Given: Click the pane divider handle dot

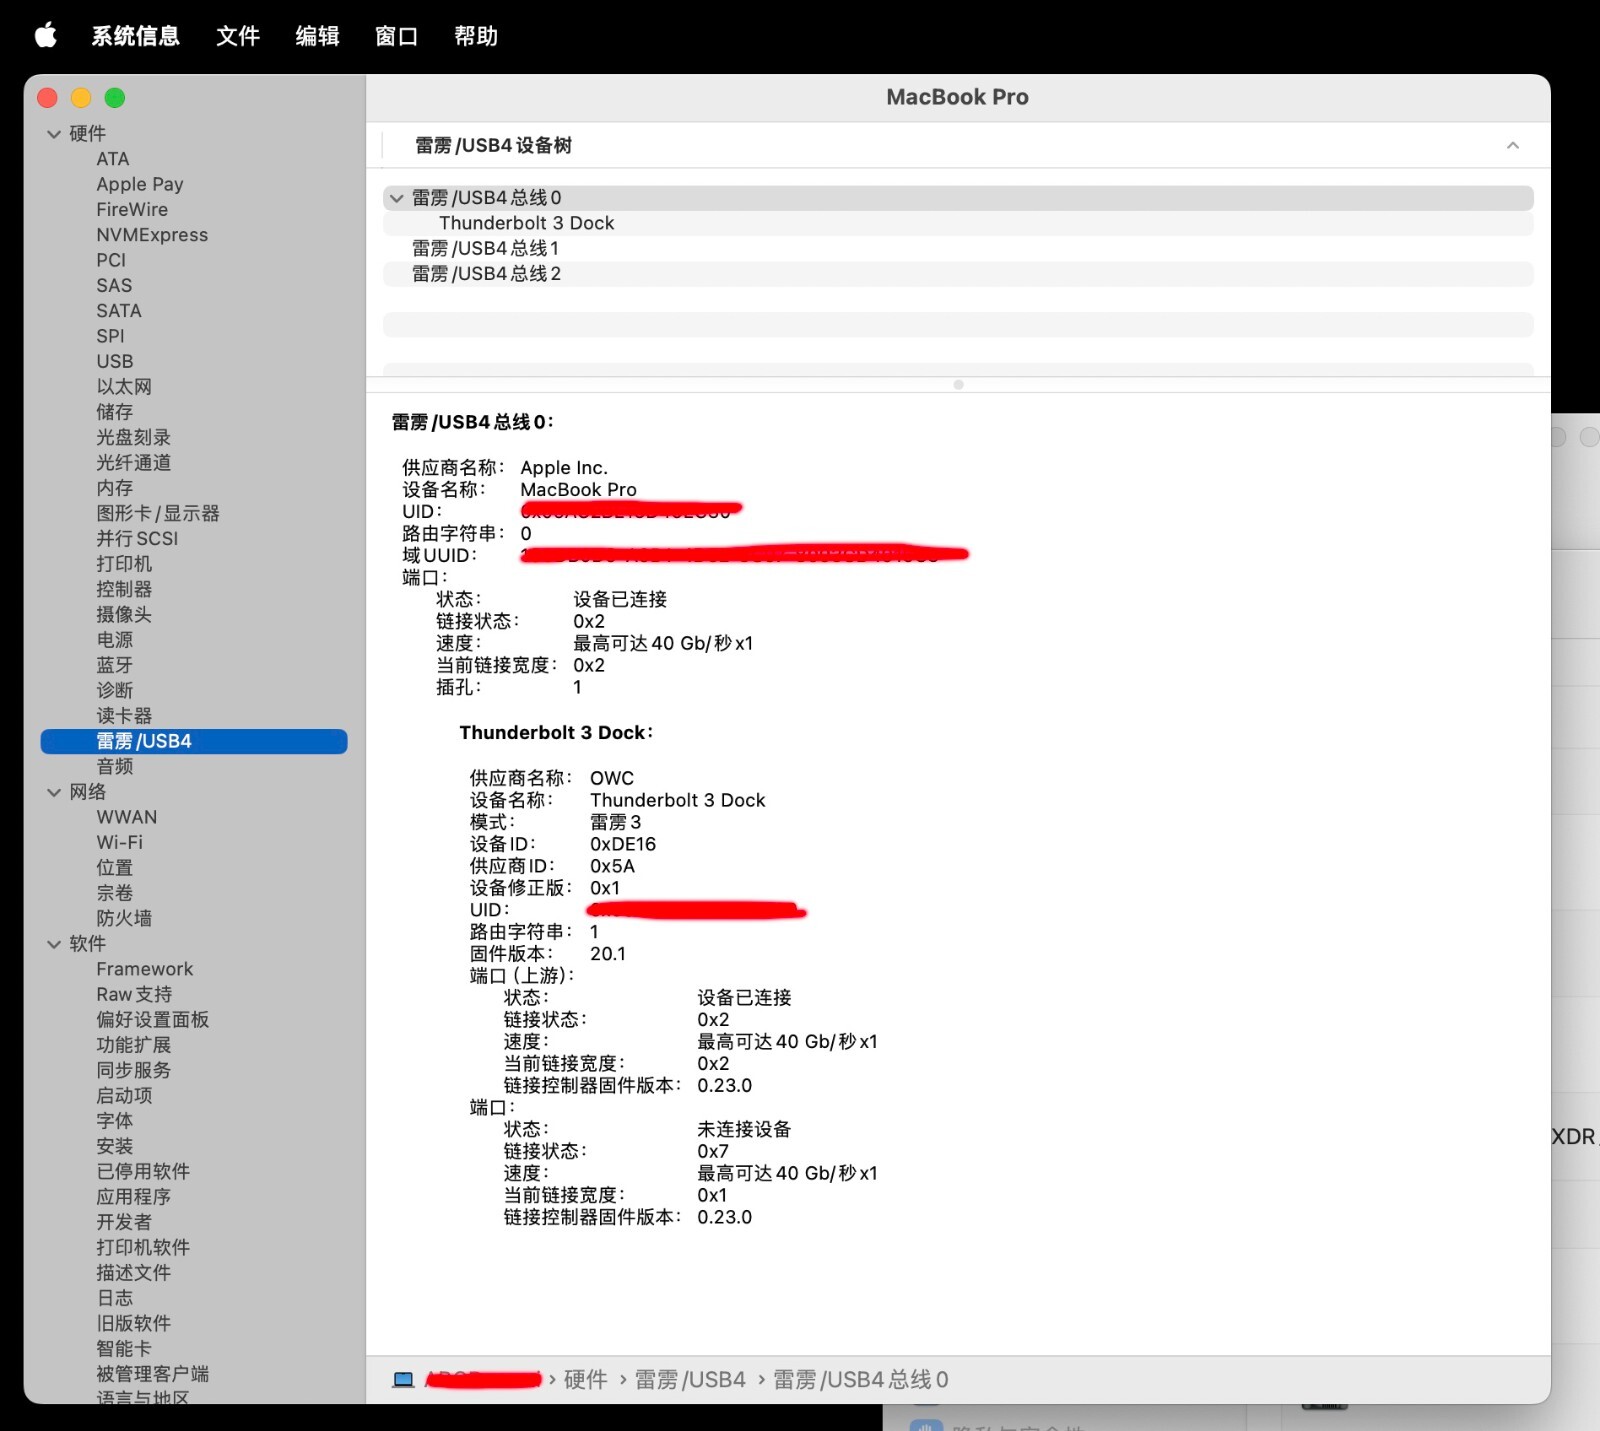Looking at the screenshot, I should tap(958, 385).
